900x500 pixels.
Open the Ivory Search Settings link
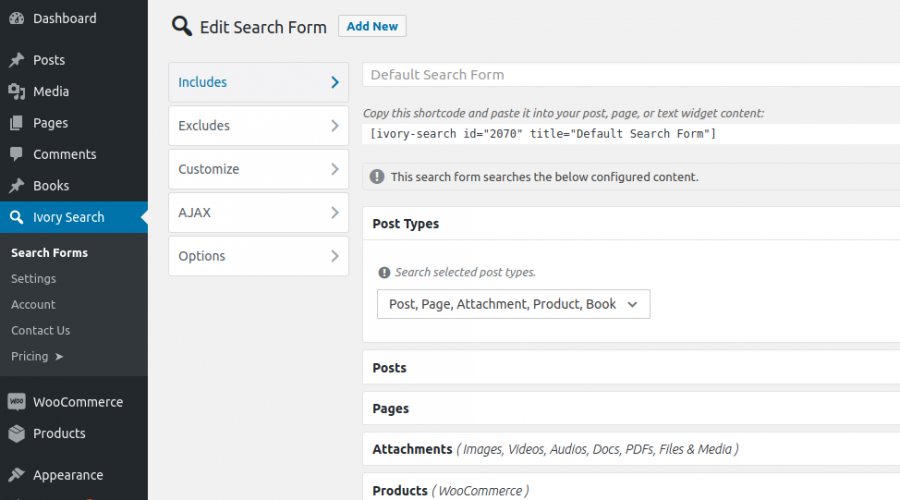(33, 278)
